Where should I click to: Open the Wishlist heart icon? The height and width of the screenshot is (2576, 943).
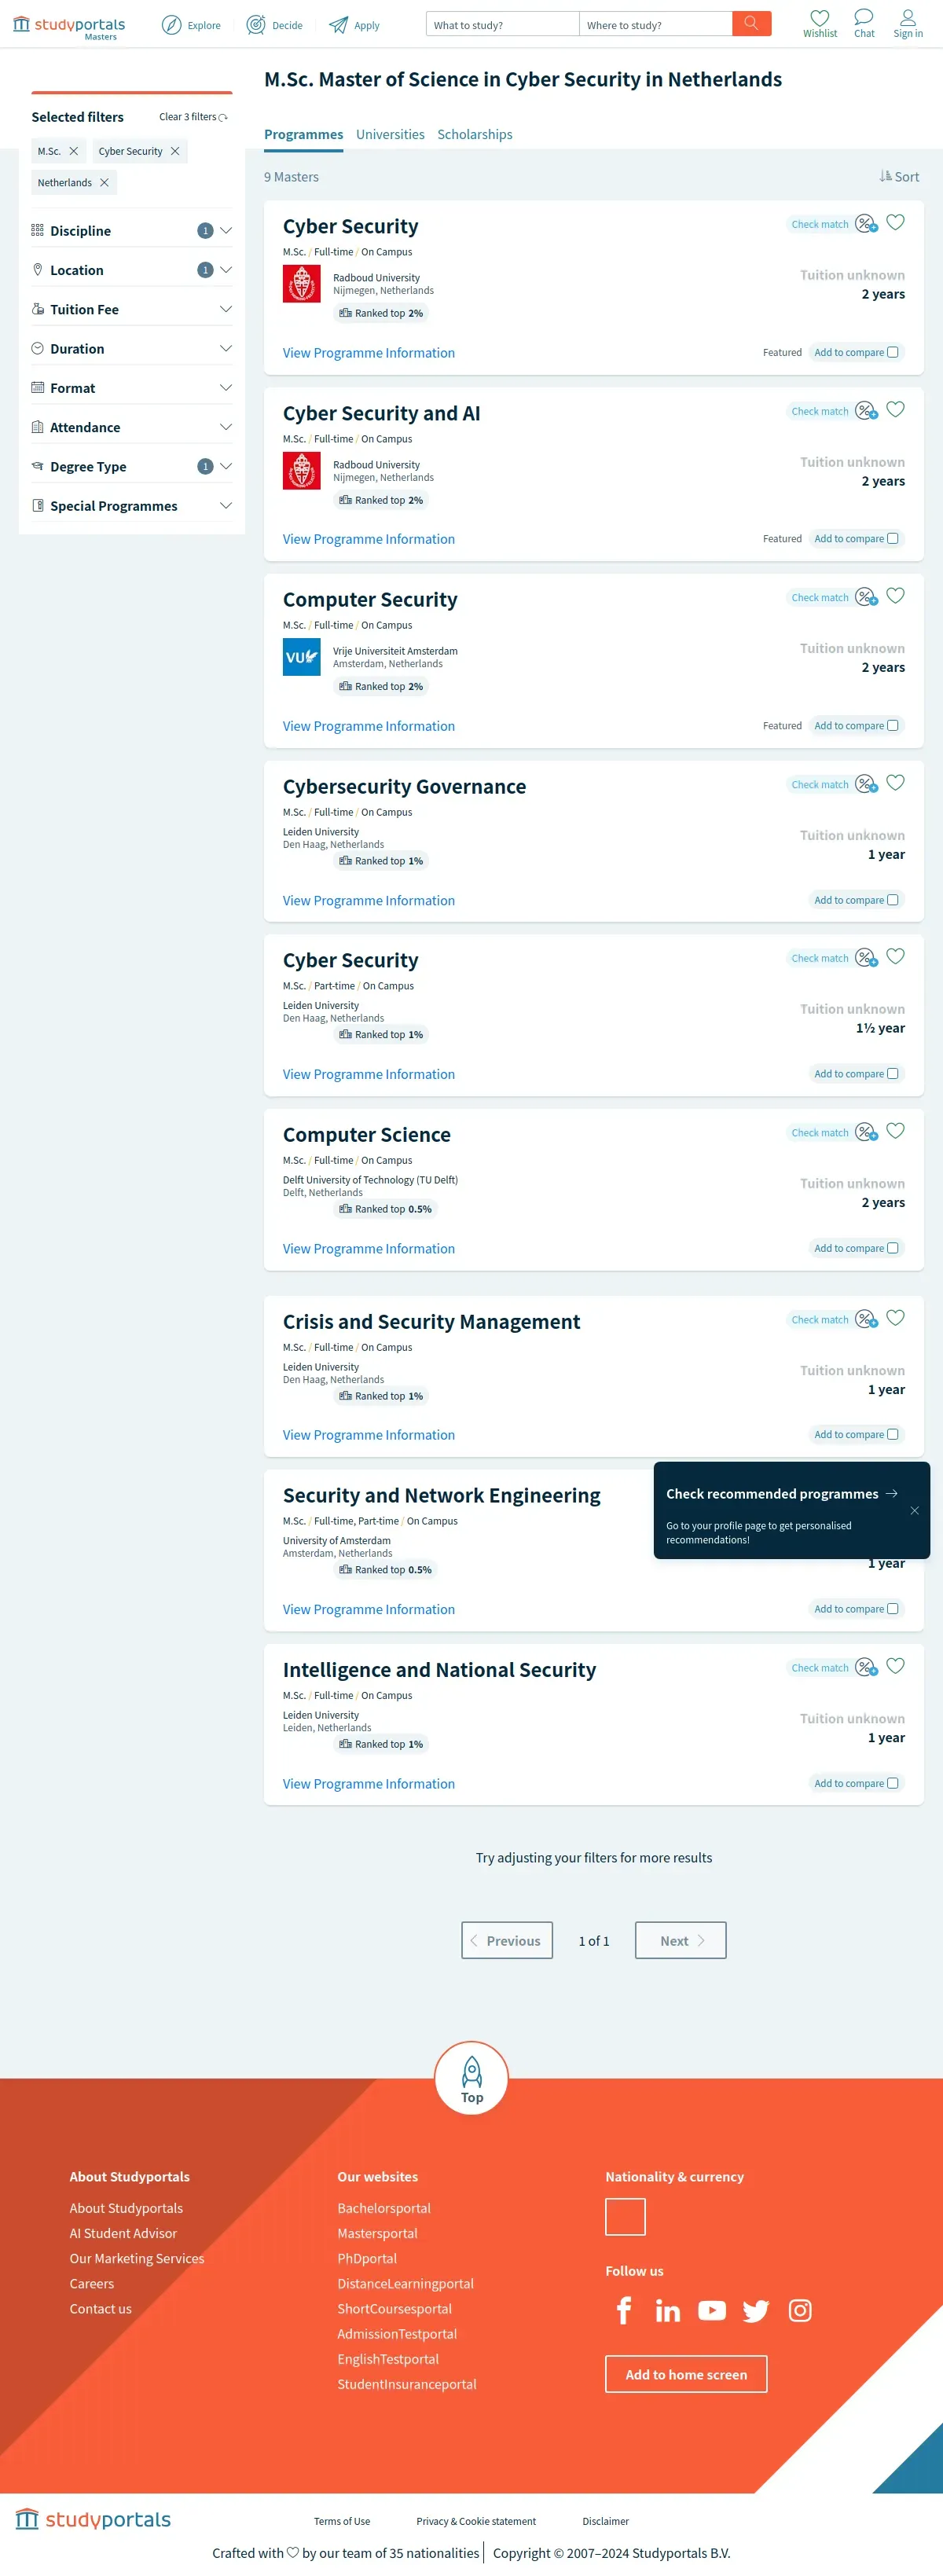pos(820,24)
